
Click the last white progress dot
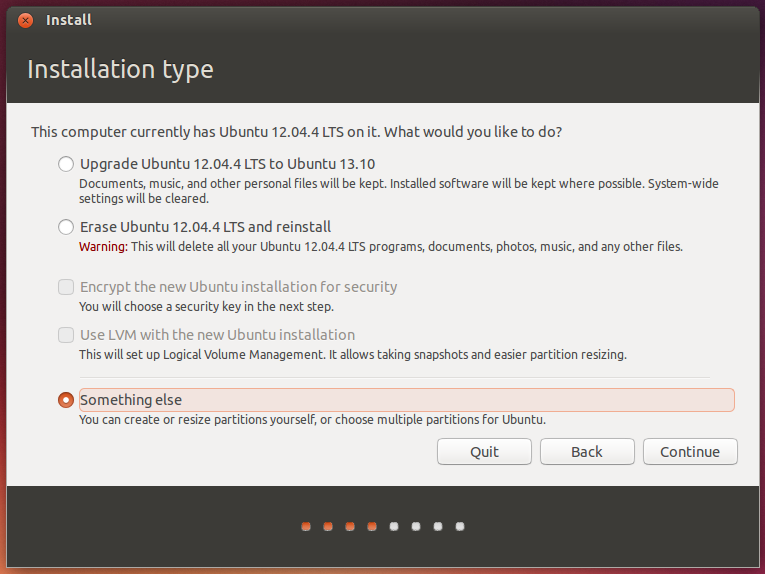tap(460, 526)
